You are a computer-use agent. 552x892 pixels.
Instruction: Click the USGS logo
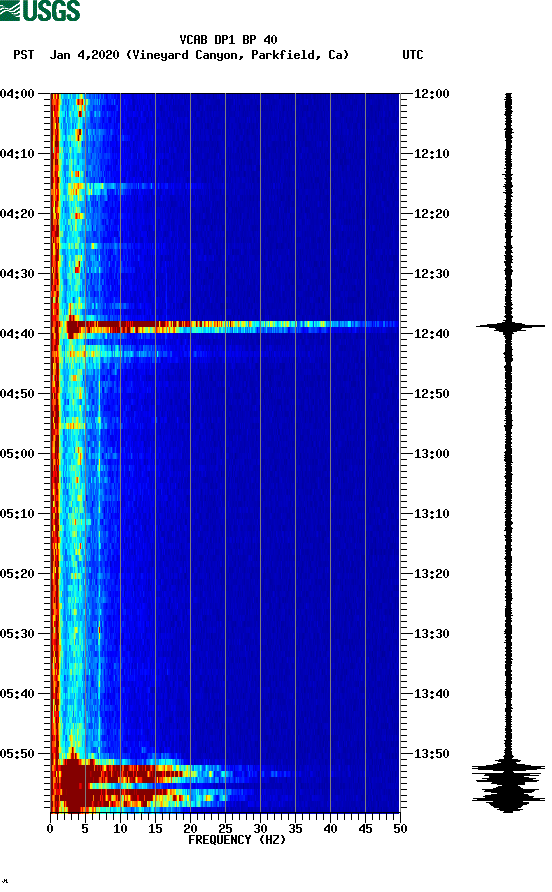[40, 10]
